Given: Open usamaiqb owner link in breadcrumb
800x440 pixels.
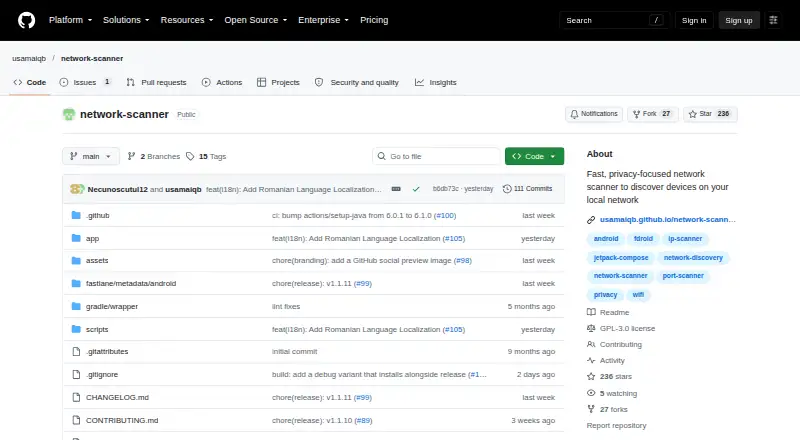Looking at the screenshot, I should tap(29, 58).
